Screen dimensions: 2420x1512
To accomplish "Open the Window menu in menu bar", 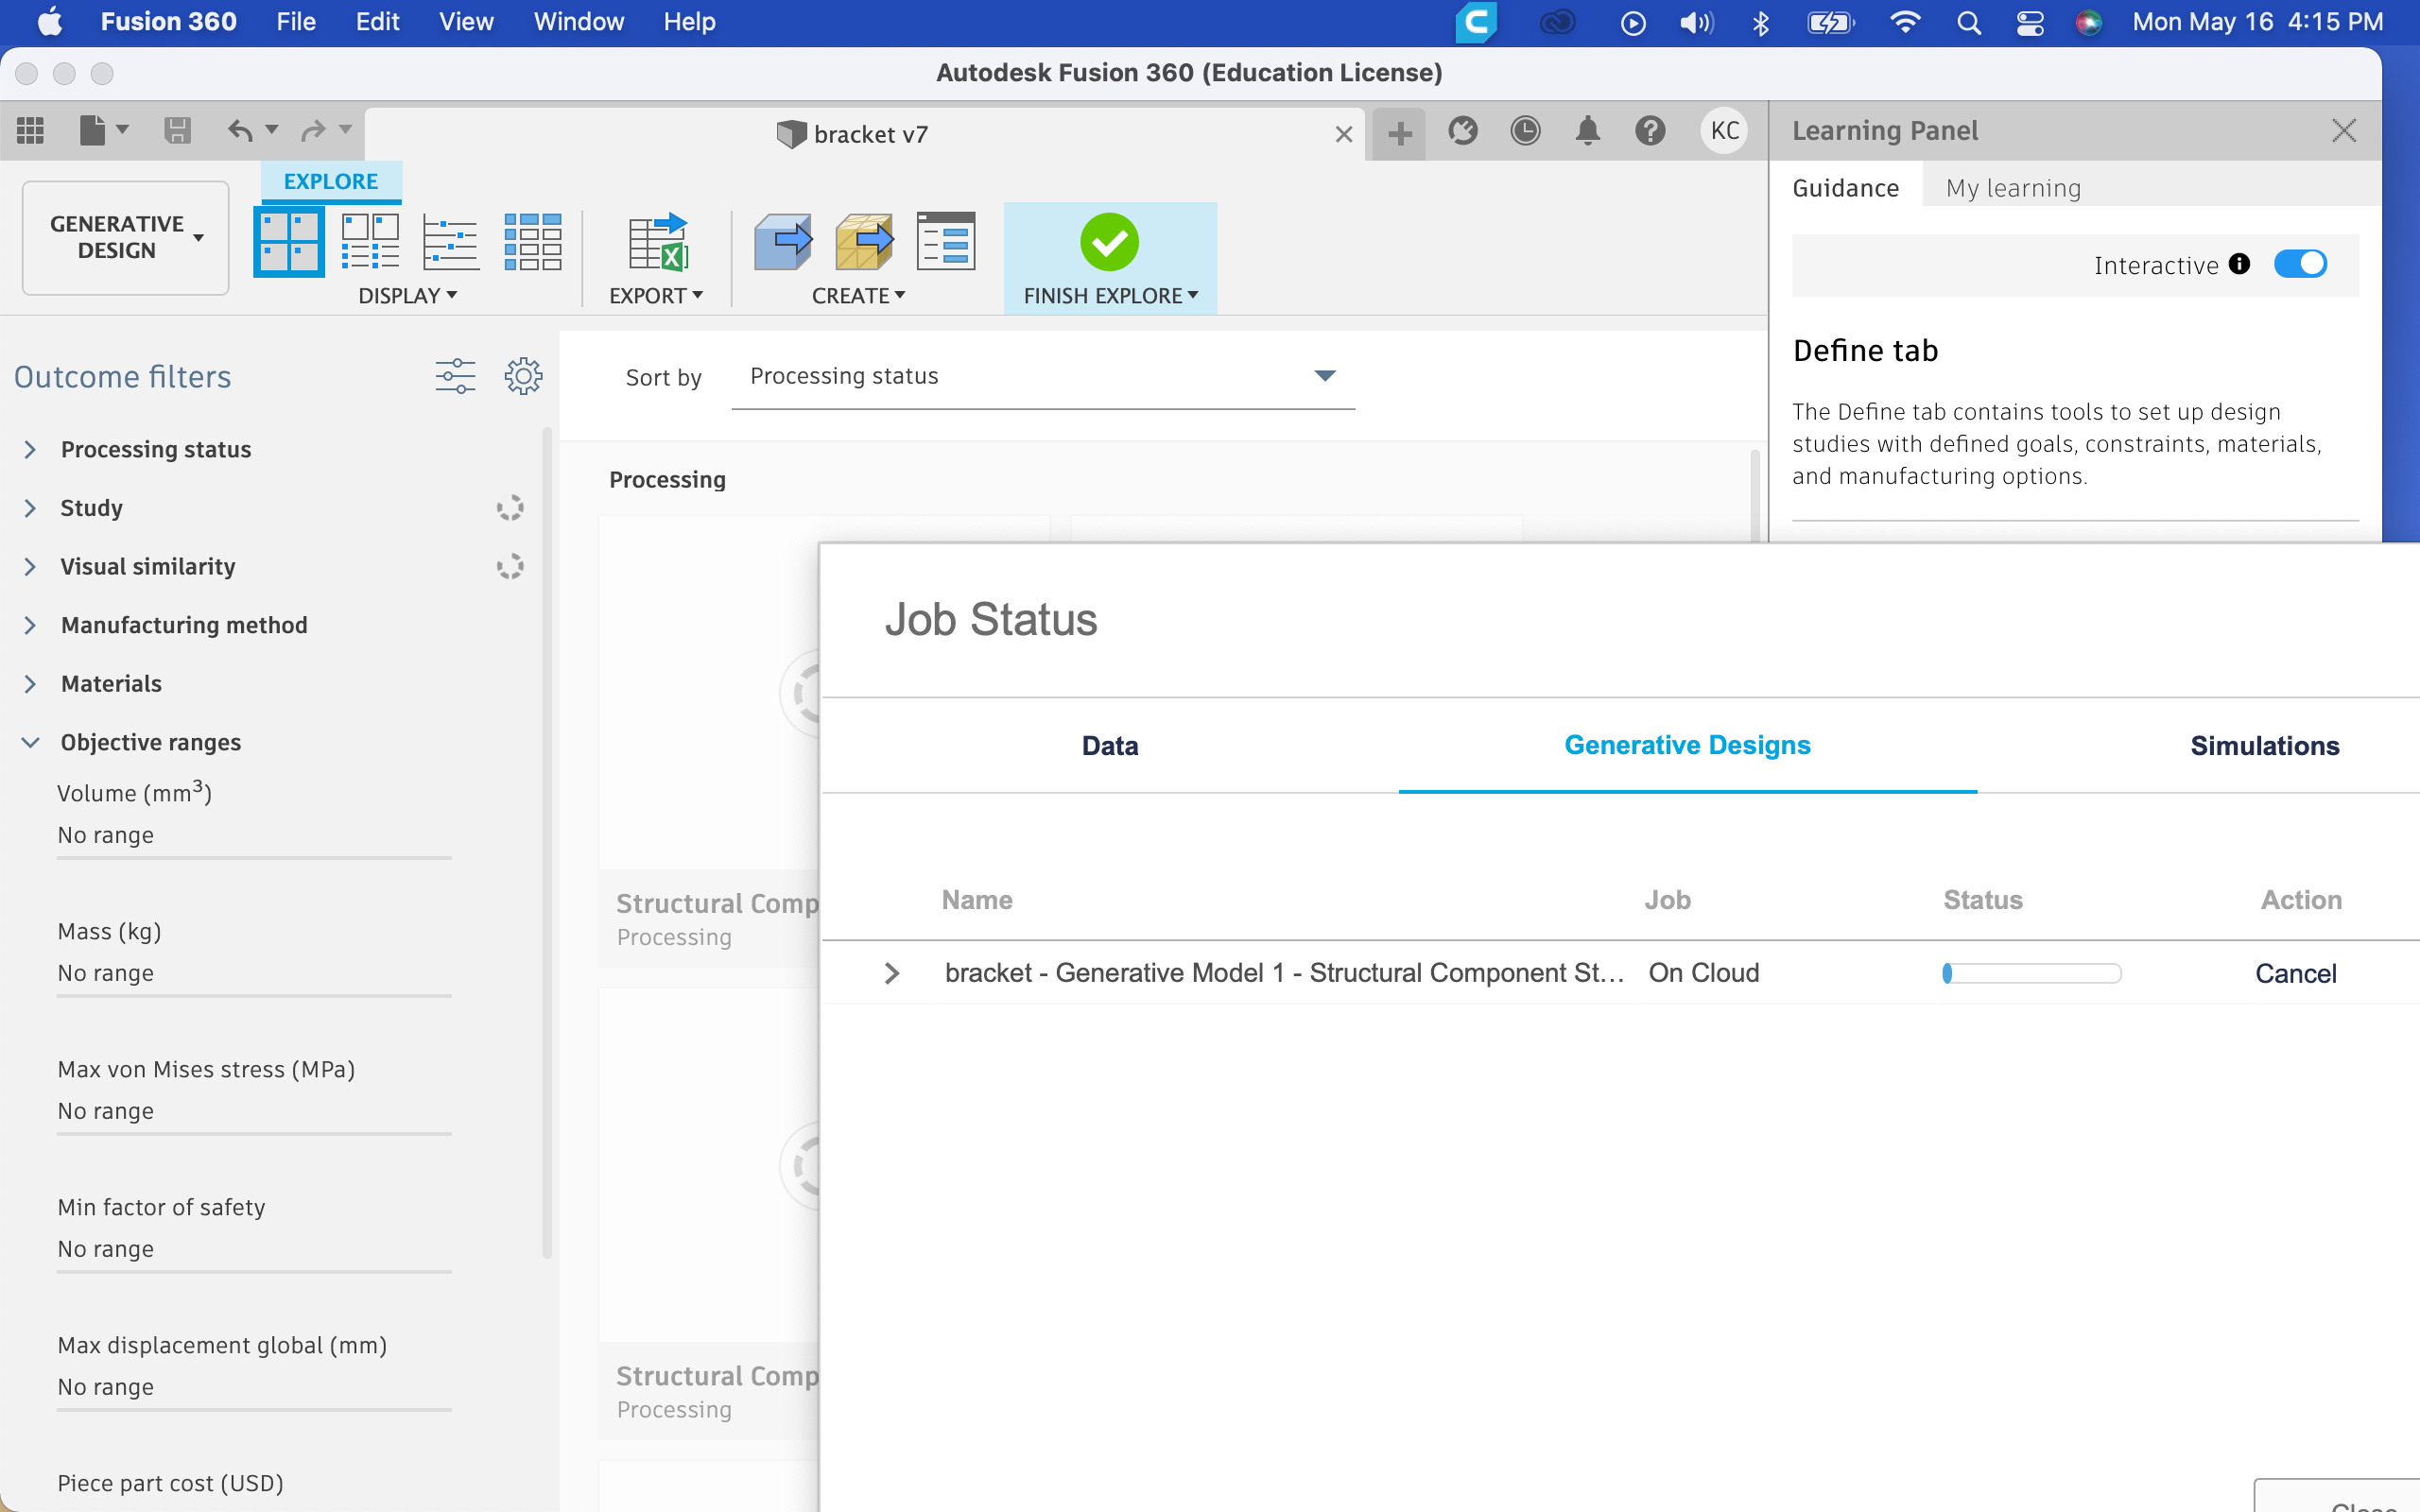I will pos(578,22).
